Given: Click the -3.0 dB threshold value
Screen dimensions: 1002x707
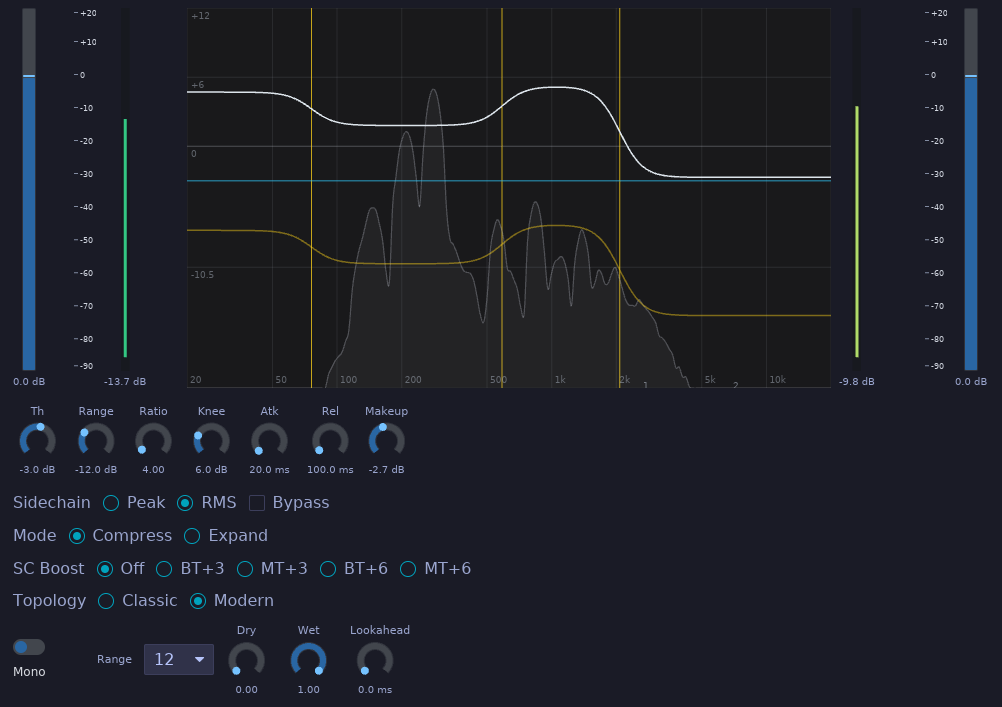Looking at the screenshot, I should 38,470.
